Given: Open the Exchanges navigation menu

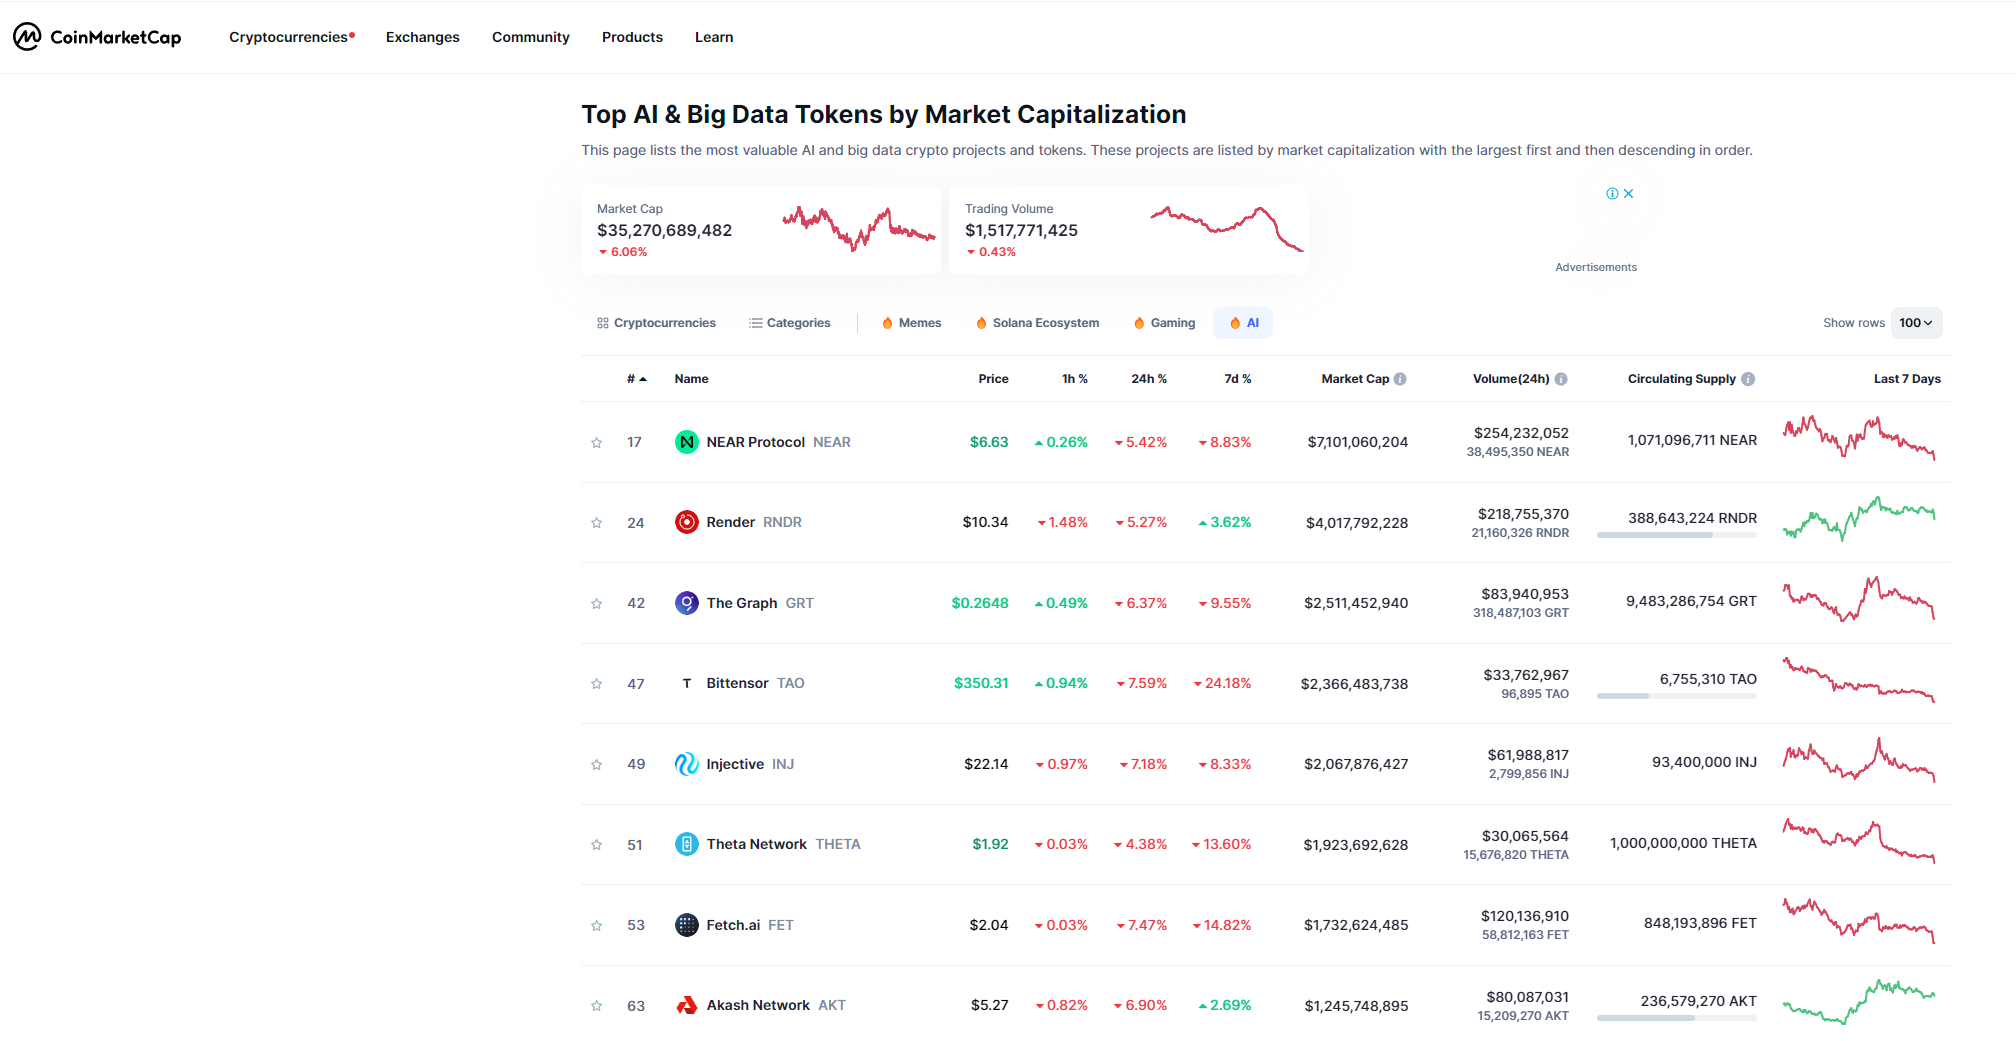Looking at the screenshot, I should pyautogui.click(x=423, y=37).
